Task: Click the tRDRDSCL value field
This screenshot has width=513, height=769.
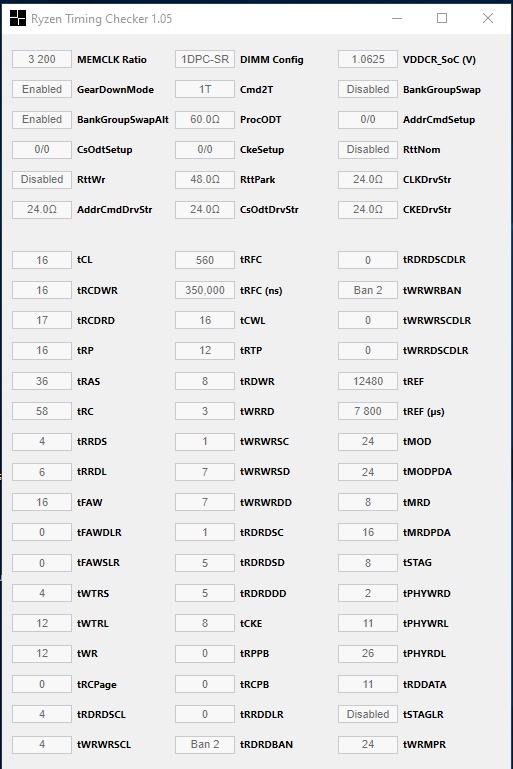Action: tap(42, 714)
